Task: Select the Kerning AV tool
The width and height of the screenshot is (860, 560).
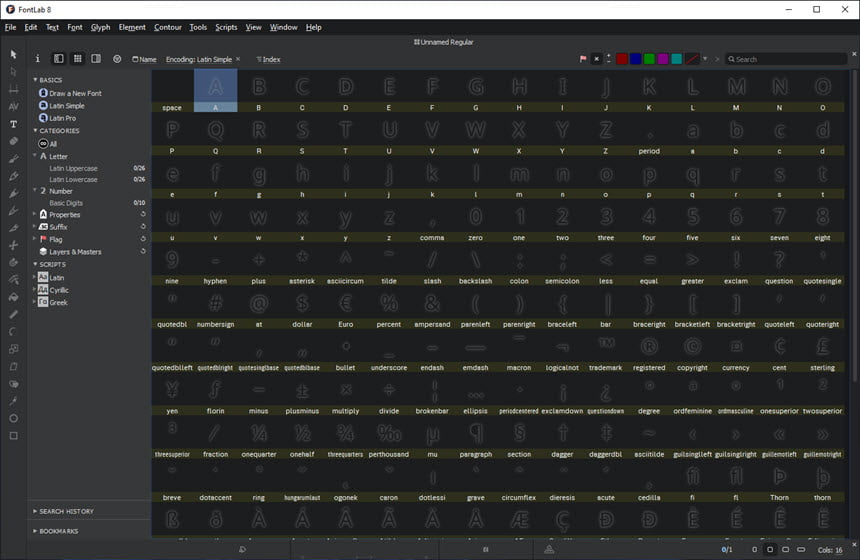Action: pyautogui.click(x=13, y=106)
